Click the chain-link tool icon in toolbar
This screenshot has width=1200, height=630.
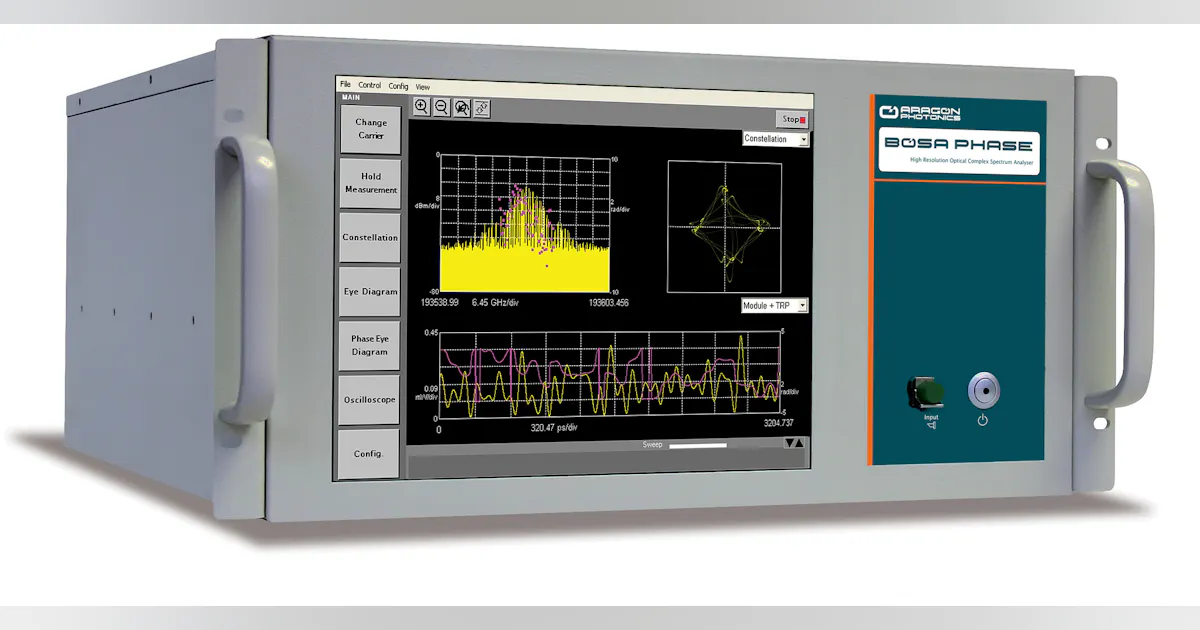481,108
